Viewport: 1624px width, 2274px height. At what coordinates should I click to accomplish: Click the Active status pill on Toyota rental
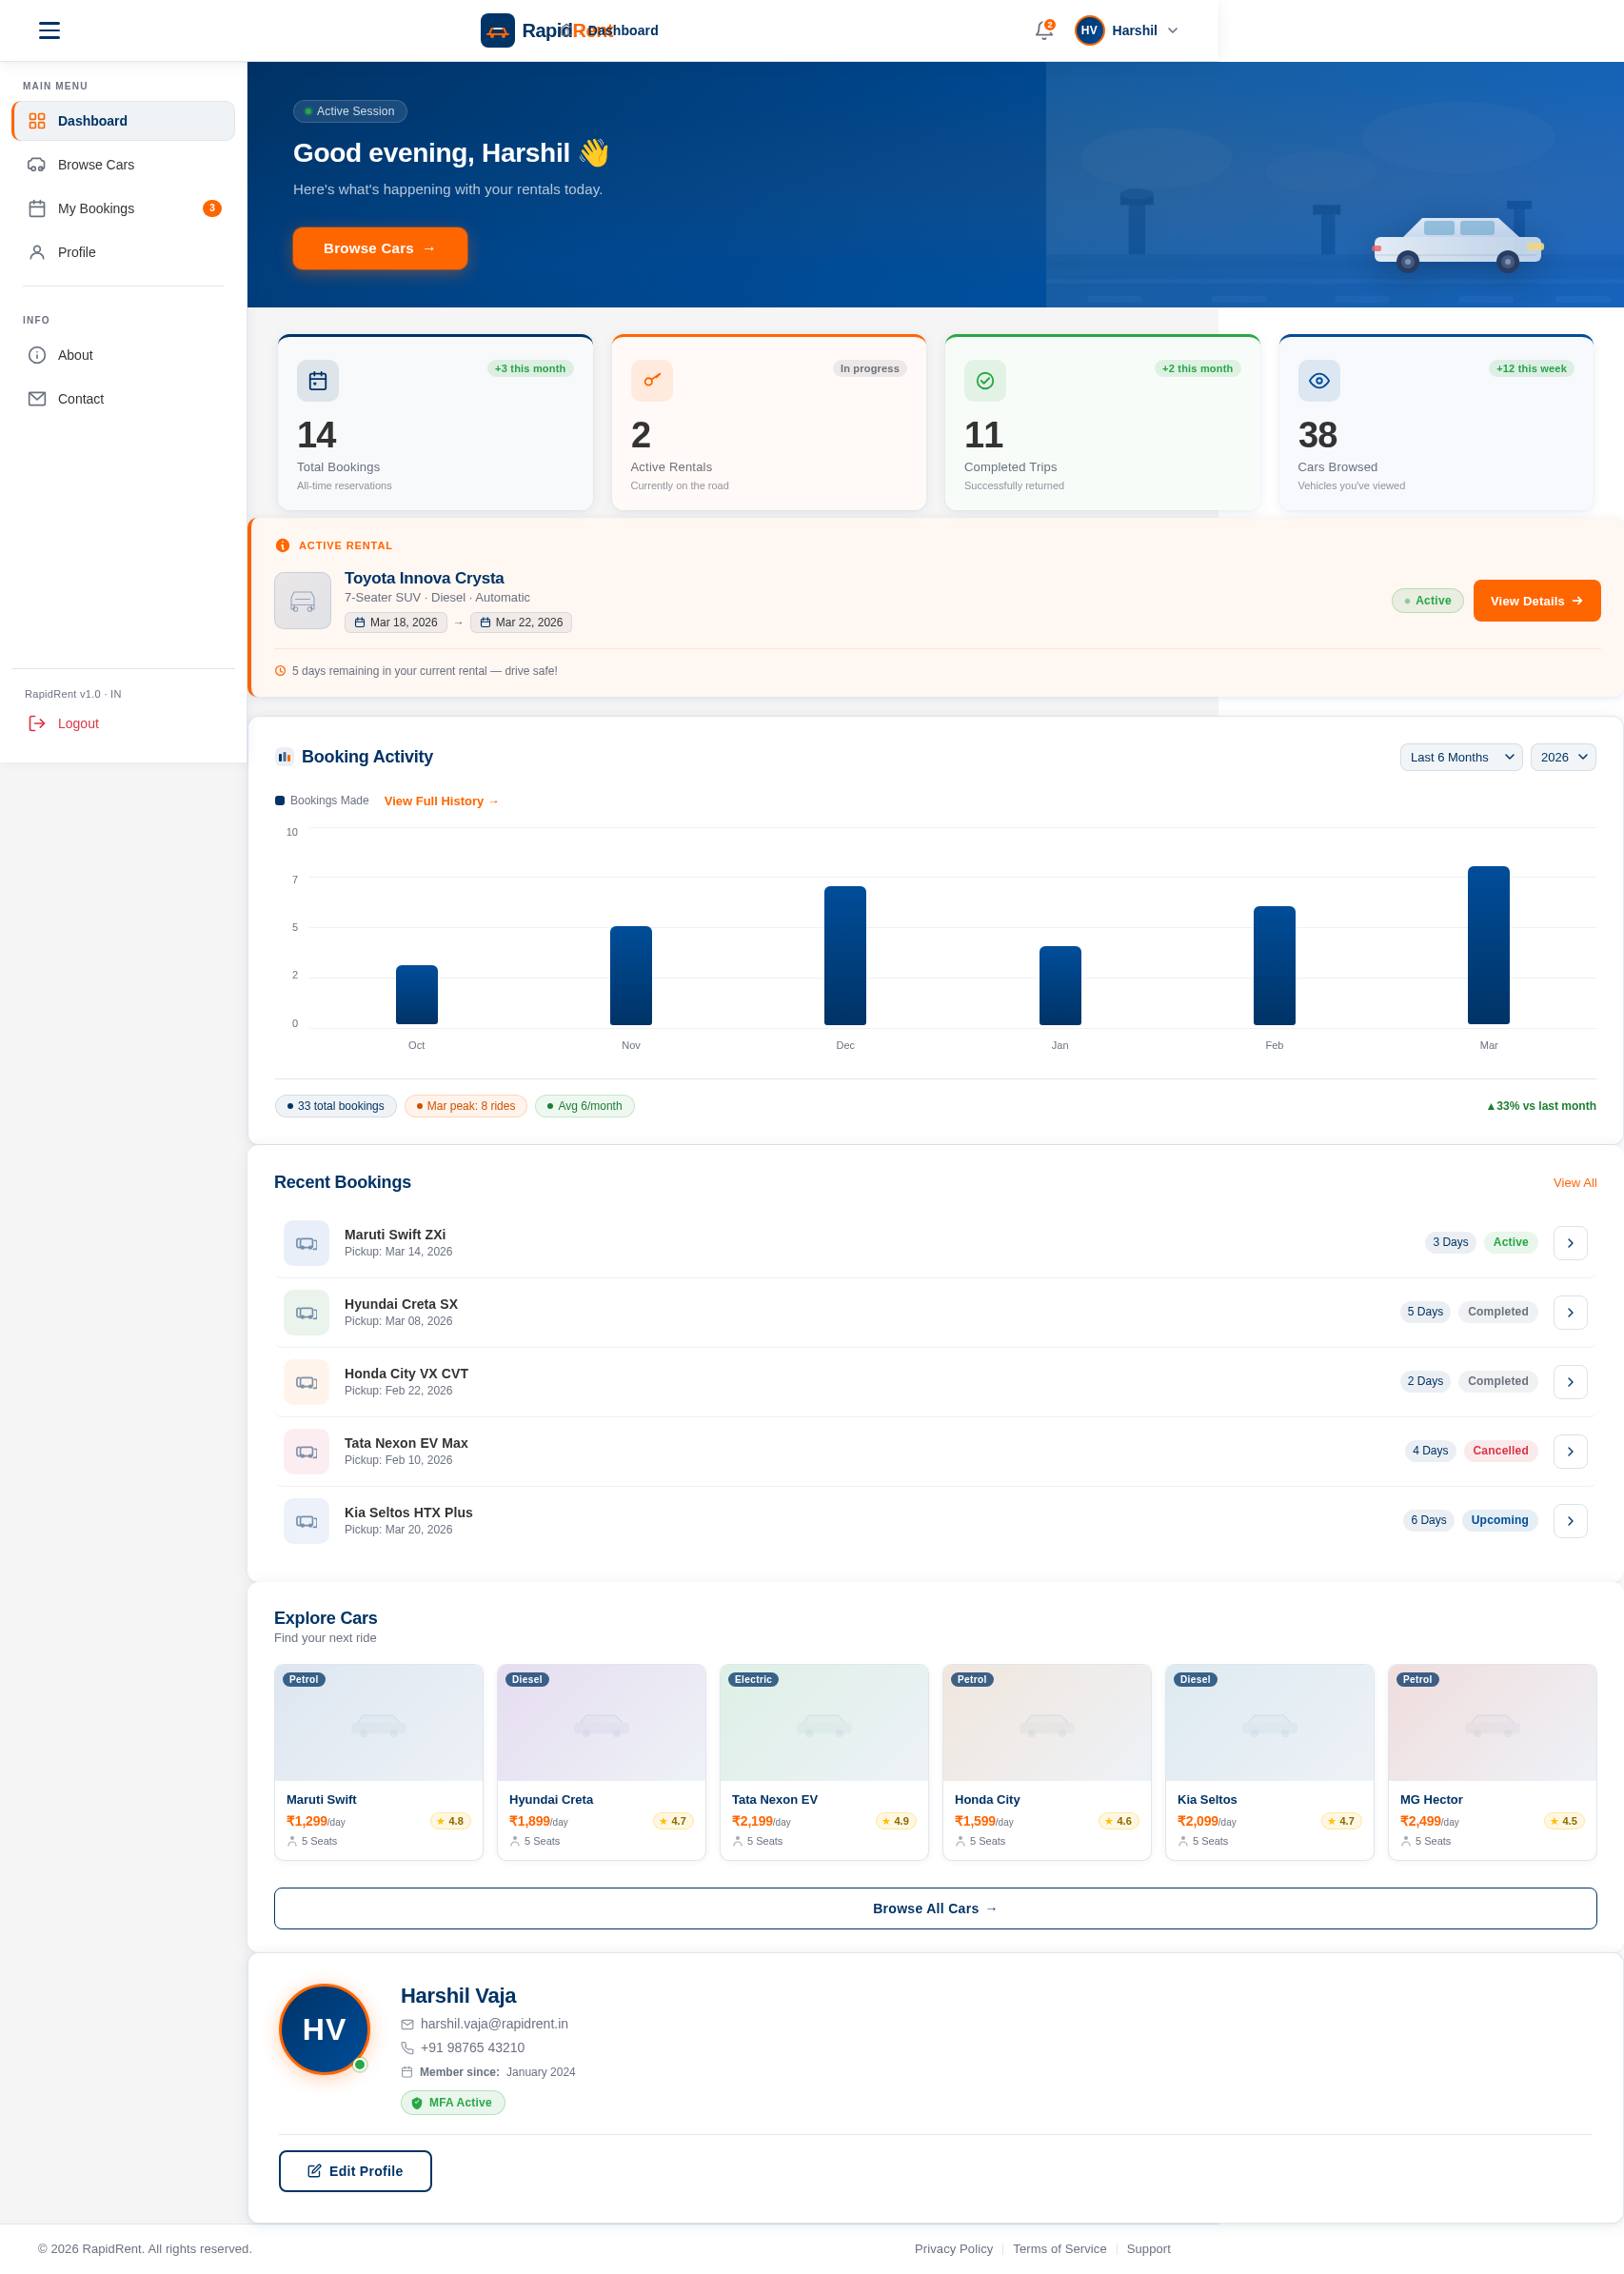tap(1427, 600)
